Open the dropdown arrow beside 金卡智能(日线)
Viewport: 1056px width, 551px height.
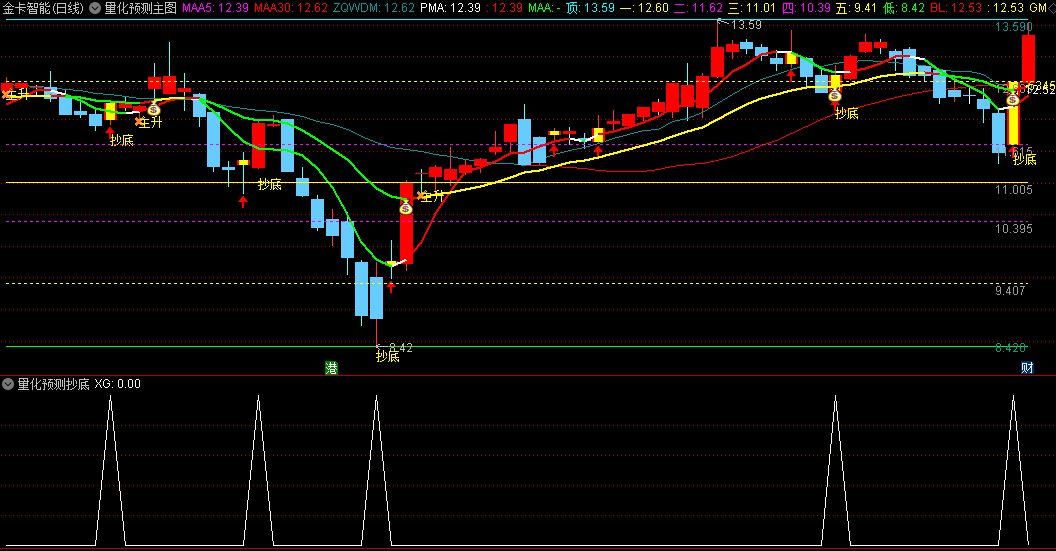[95, 8]
